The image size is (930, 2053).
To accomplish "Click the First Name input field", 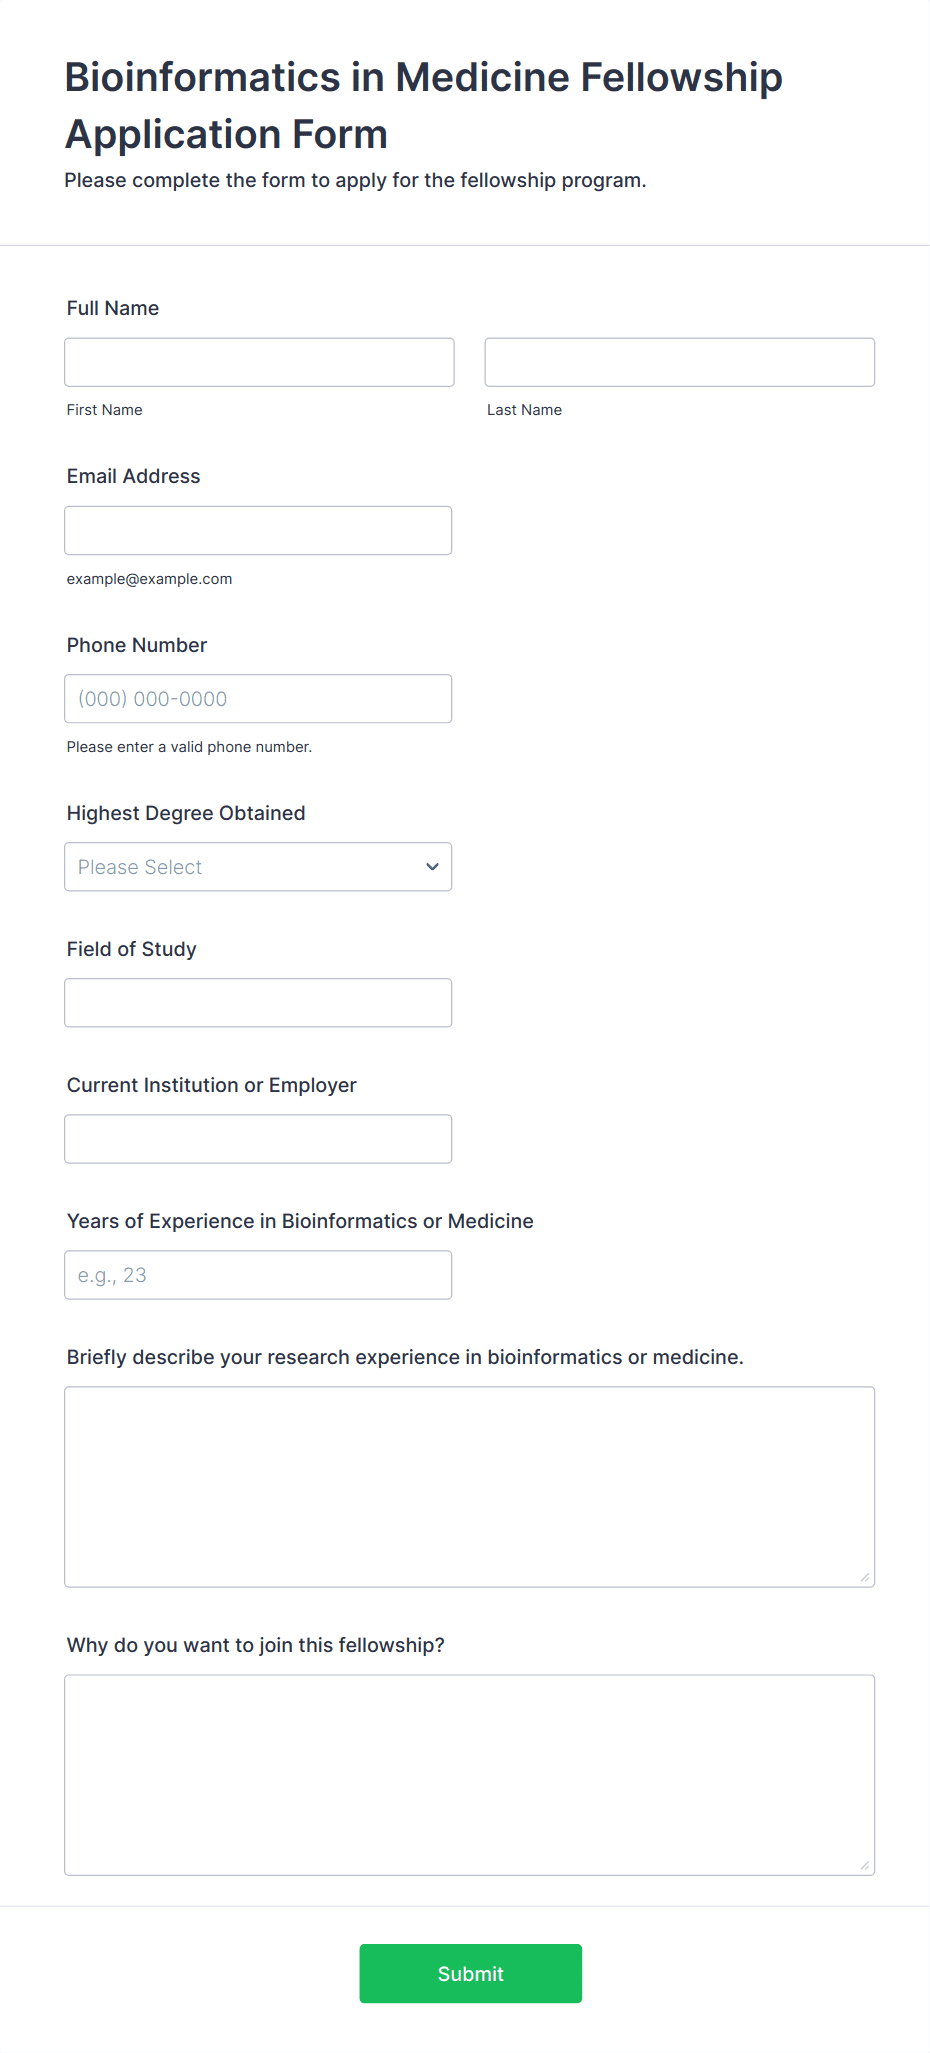I will click(259, 362).
